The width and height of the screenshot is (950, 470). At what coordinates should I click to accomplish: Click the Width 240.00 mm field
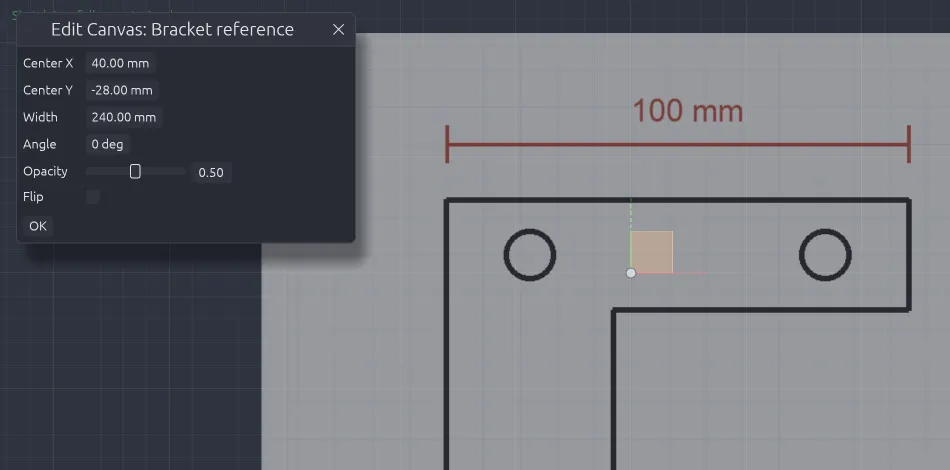[124, 118]
